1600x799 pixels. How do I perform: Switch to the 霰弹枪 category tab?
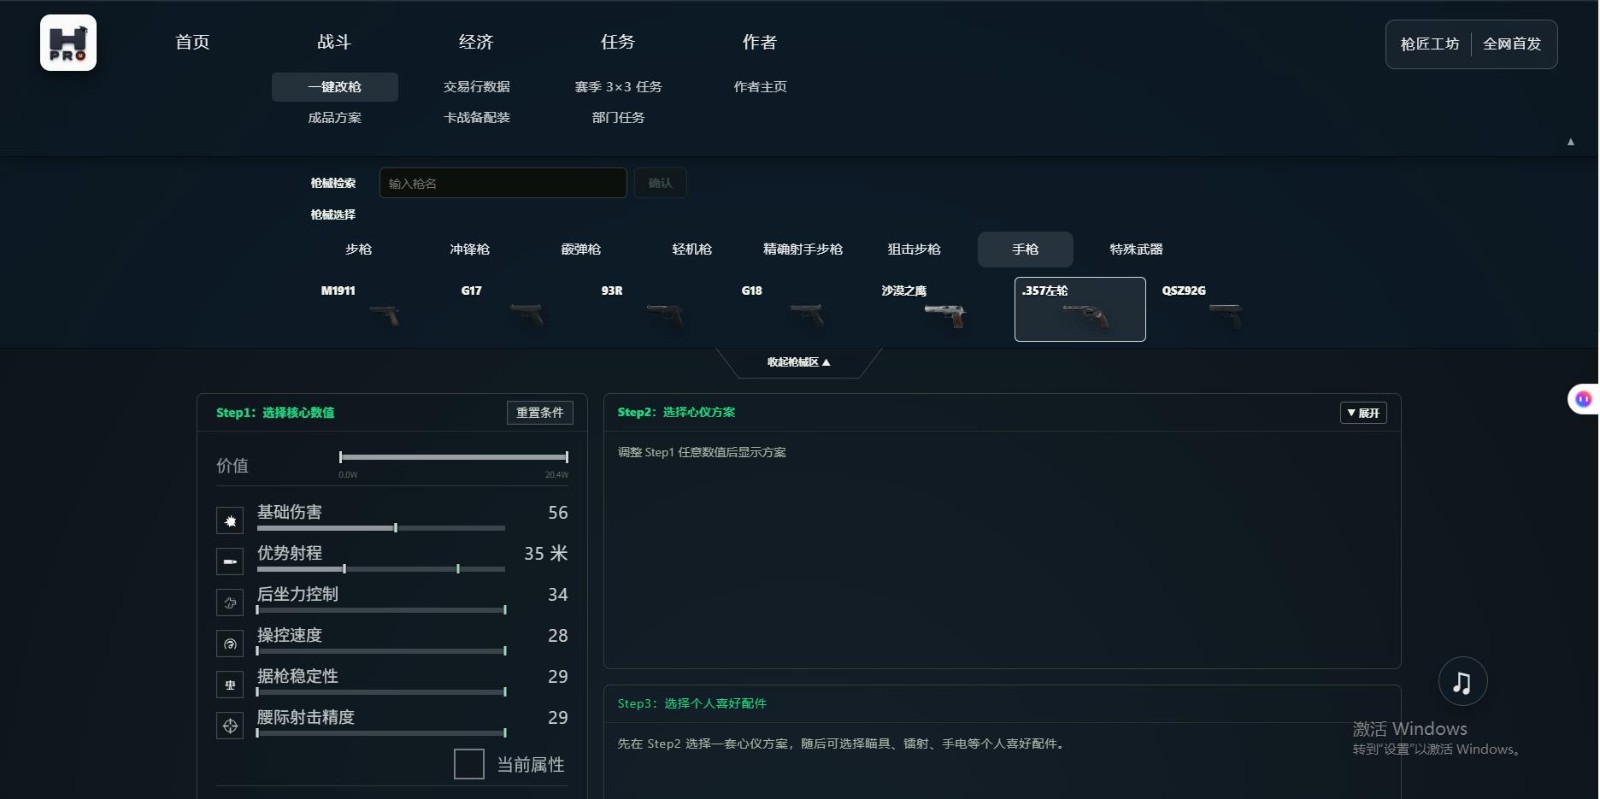[x=581, y=249]
